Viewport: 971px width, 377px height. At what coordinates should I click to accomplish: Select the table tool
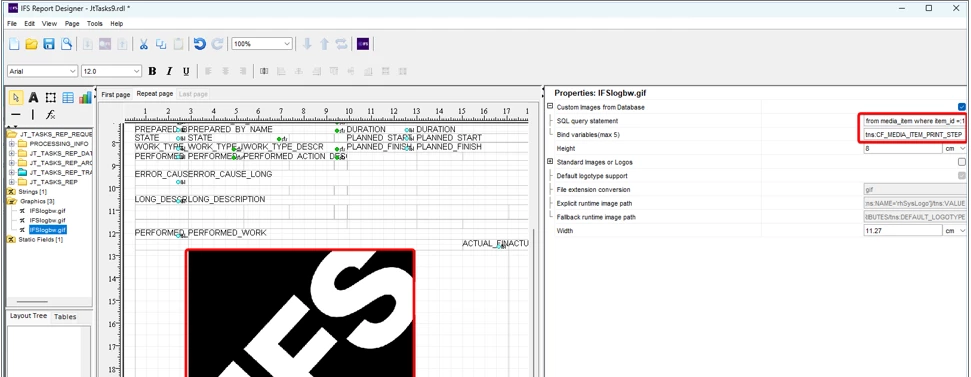tap(68, 97)
